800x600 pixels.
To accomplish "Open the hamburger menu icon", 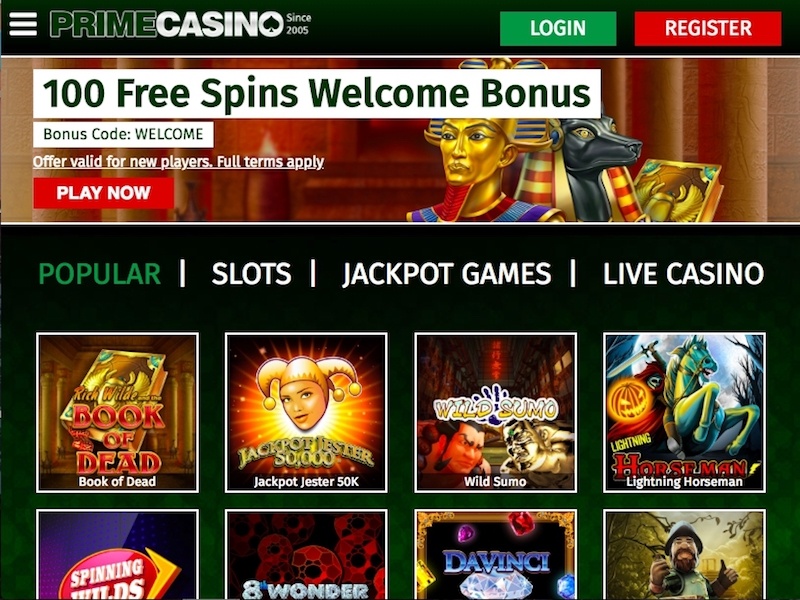I will (23, 24).
